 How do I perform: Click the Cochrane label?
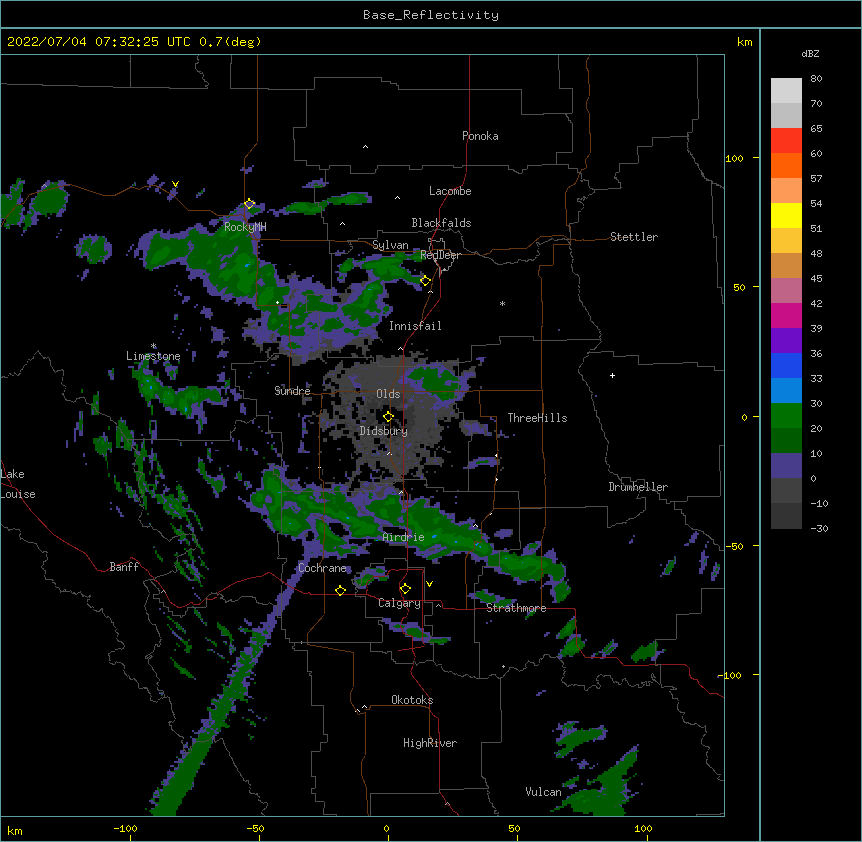pos(322,568)
